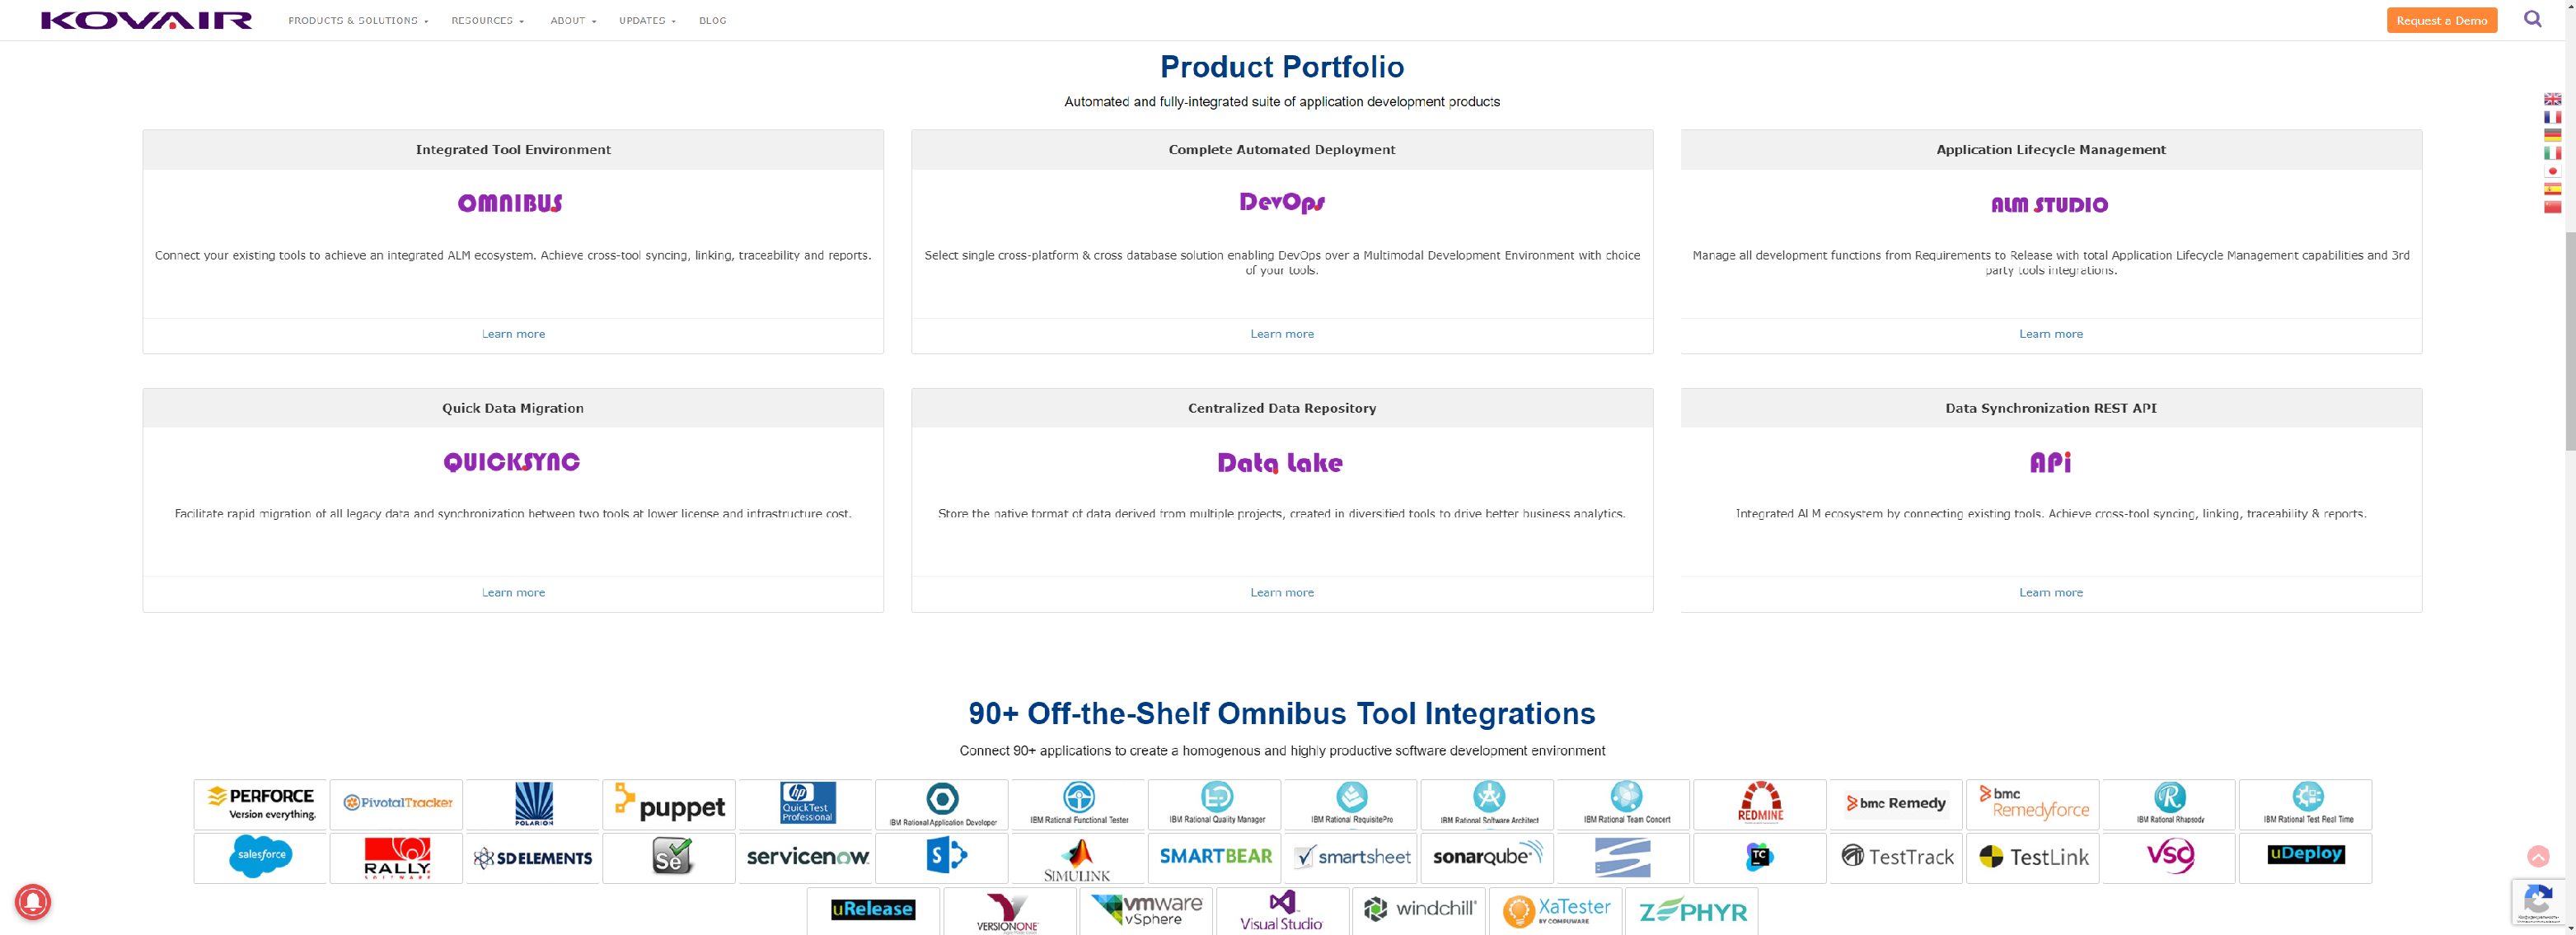The width and height of the screenshot is (2576, 935).
Task: Go to the Blog menu item
Action: click(x=712, y=20)
